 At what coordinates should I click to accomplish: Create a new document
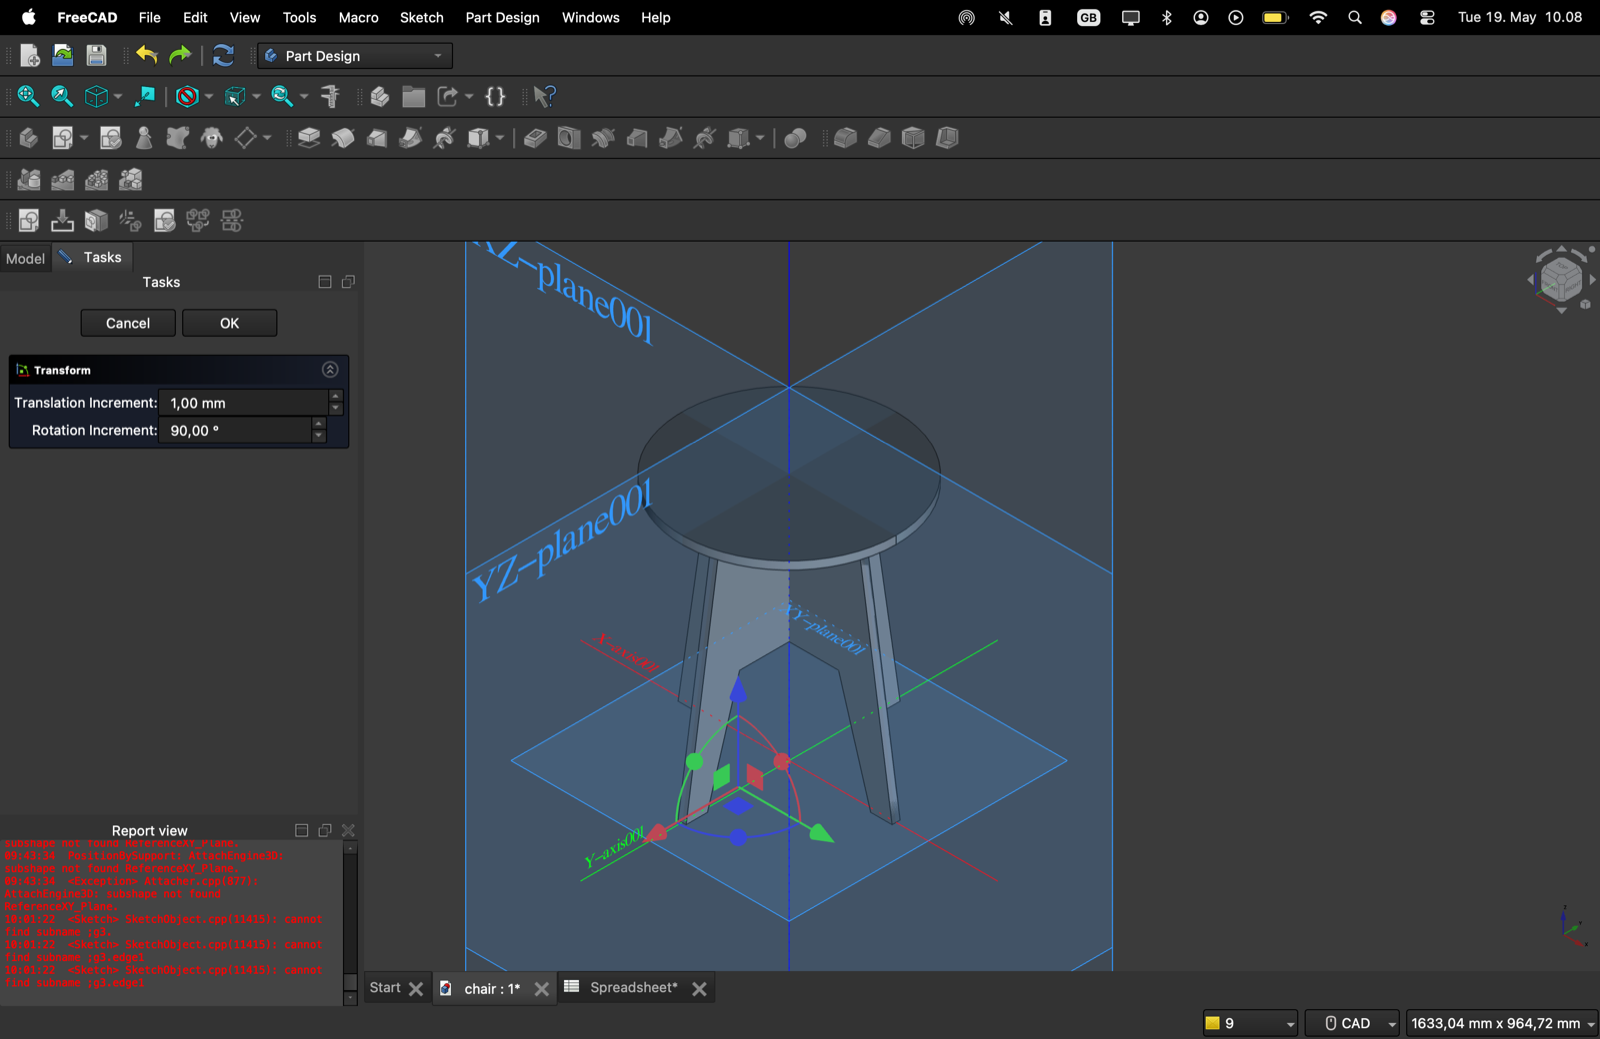coord(29,56)
